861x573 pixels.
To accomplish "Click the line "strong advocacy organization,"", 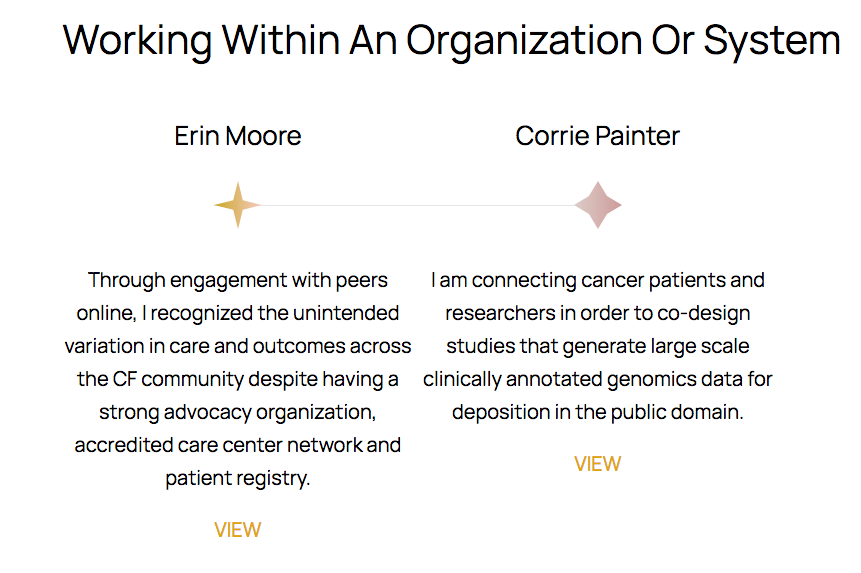I will click(x=238, y=412).
